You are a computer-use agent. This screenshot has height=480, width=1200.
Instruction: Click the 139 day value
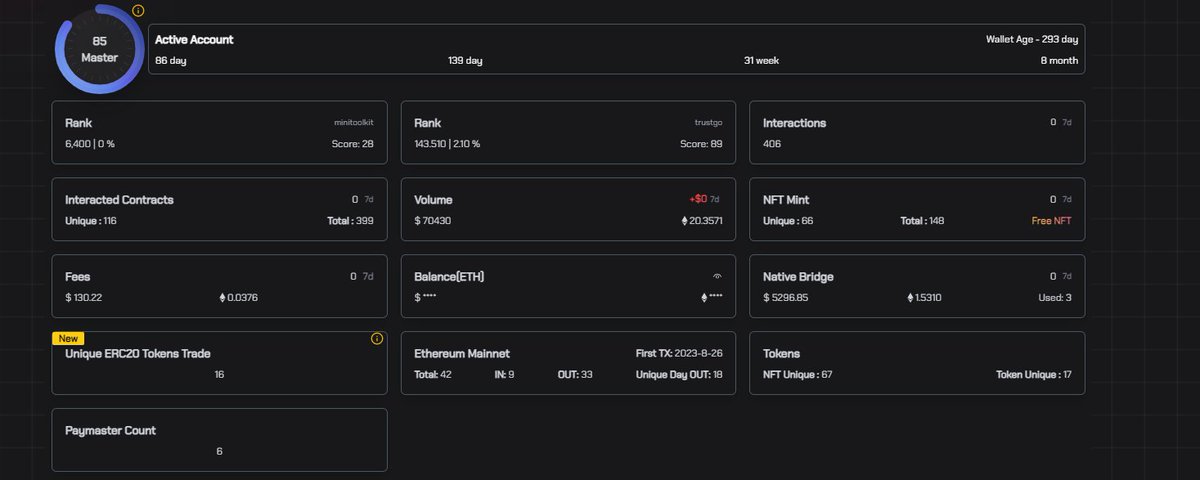point(465,60)
